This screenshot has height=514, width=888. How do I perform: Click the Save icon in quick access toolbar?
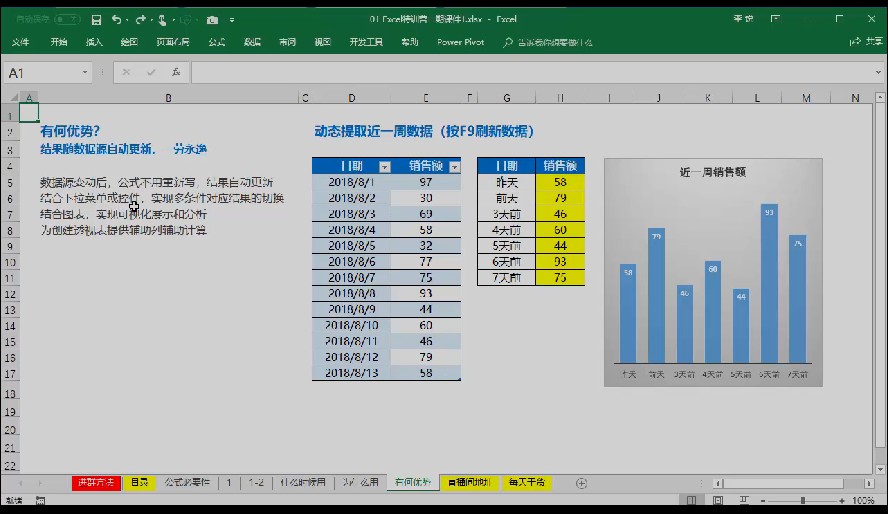click(96, 20)
